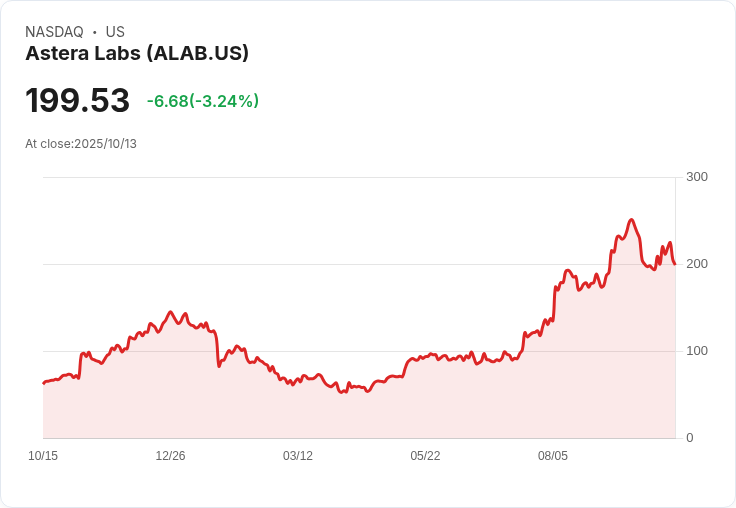Click the US market label
The width and height of the screenshot is (736, 508).
(x=115, y=32)
